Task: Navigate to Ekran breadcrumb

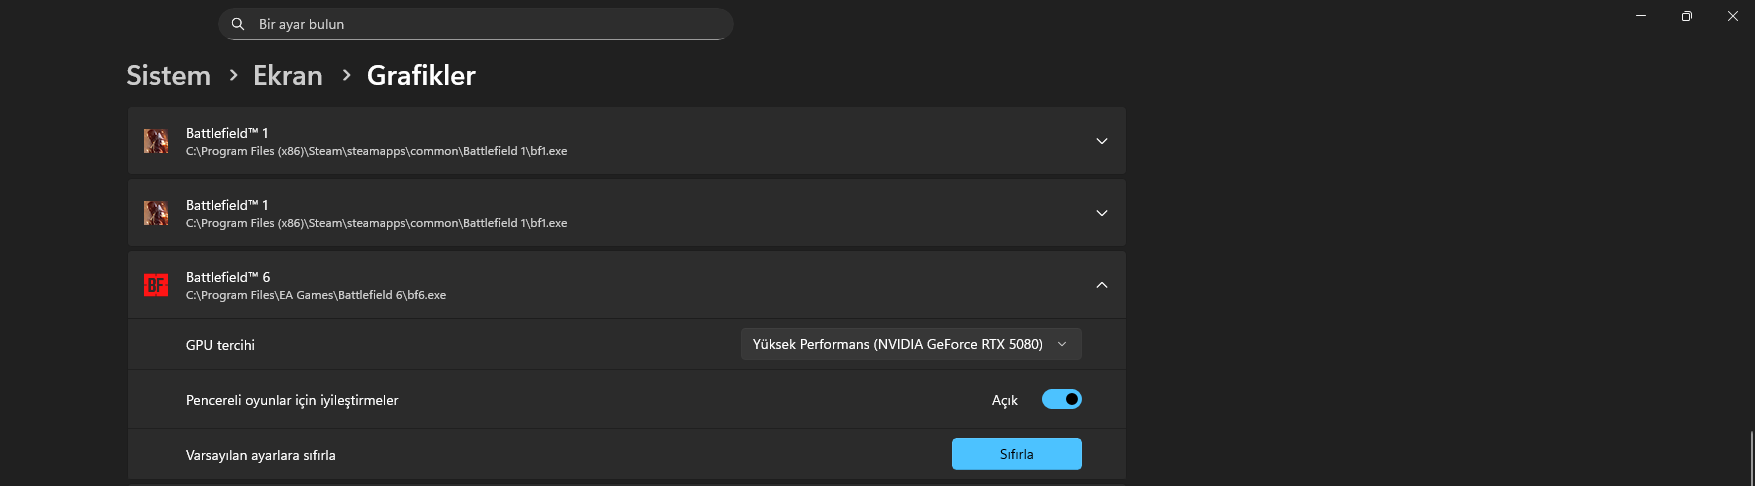Action: [288, 75]
